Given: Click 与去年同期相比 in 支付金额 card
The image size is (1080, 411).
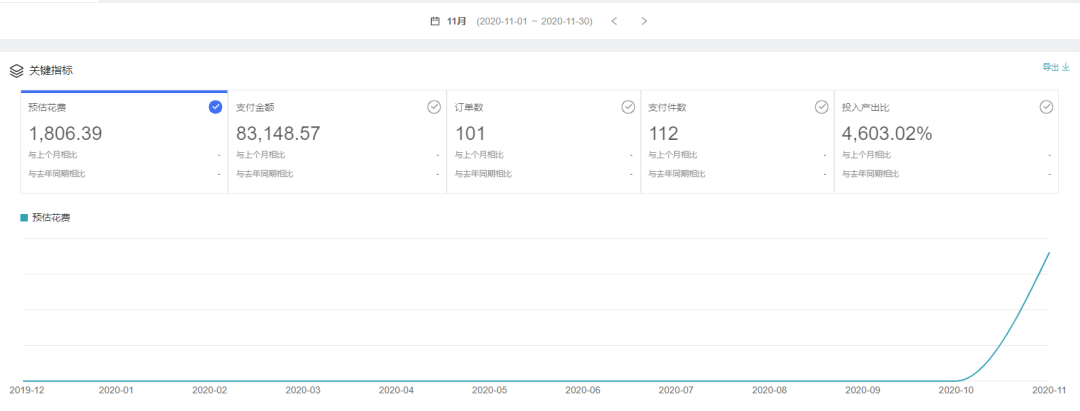Looking at the screenshot, I should coord(265,173).
